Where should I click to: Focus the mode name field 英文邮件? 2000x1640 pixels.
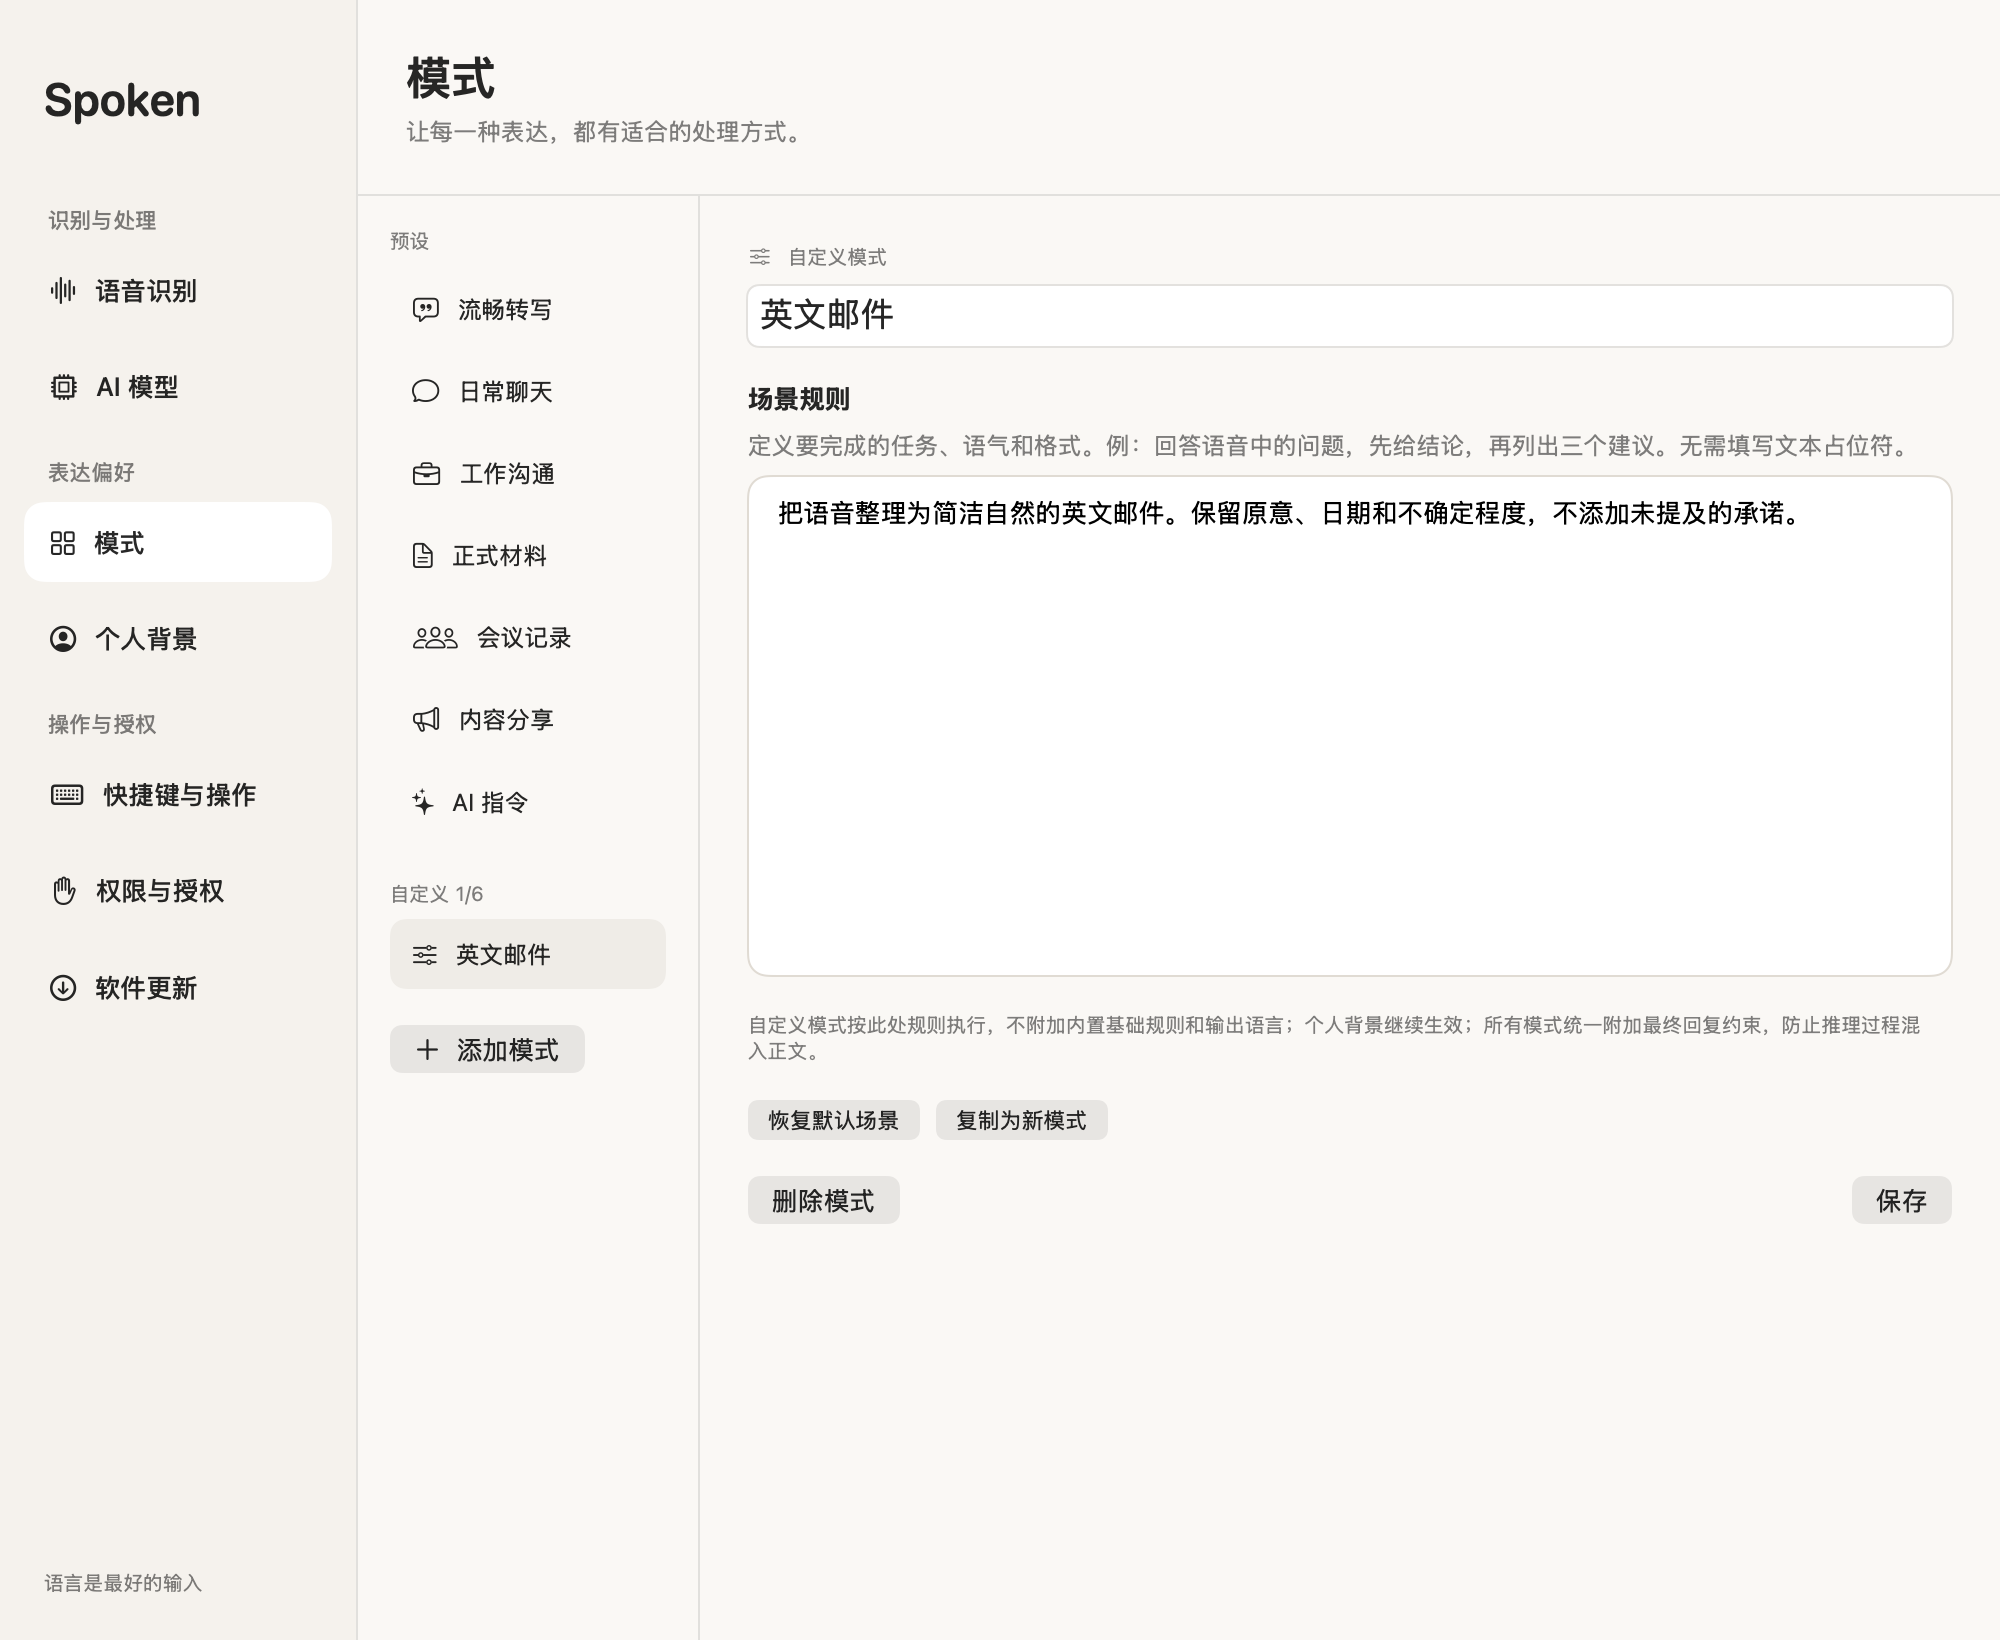click(1349, 316)
